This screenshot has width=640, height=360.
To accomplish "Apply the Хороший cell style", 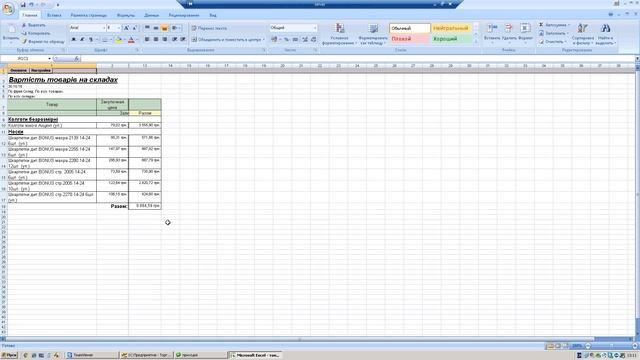I will tap(451, 39).
